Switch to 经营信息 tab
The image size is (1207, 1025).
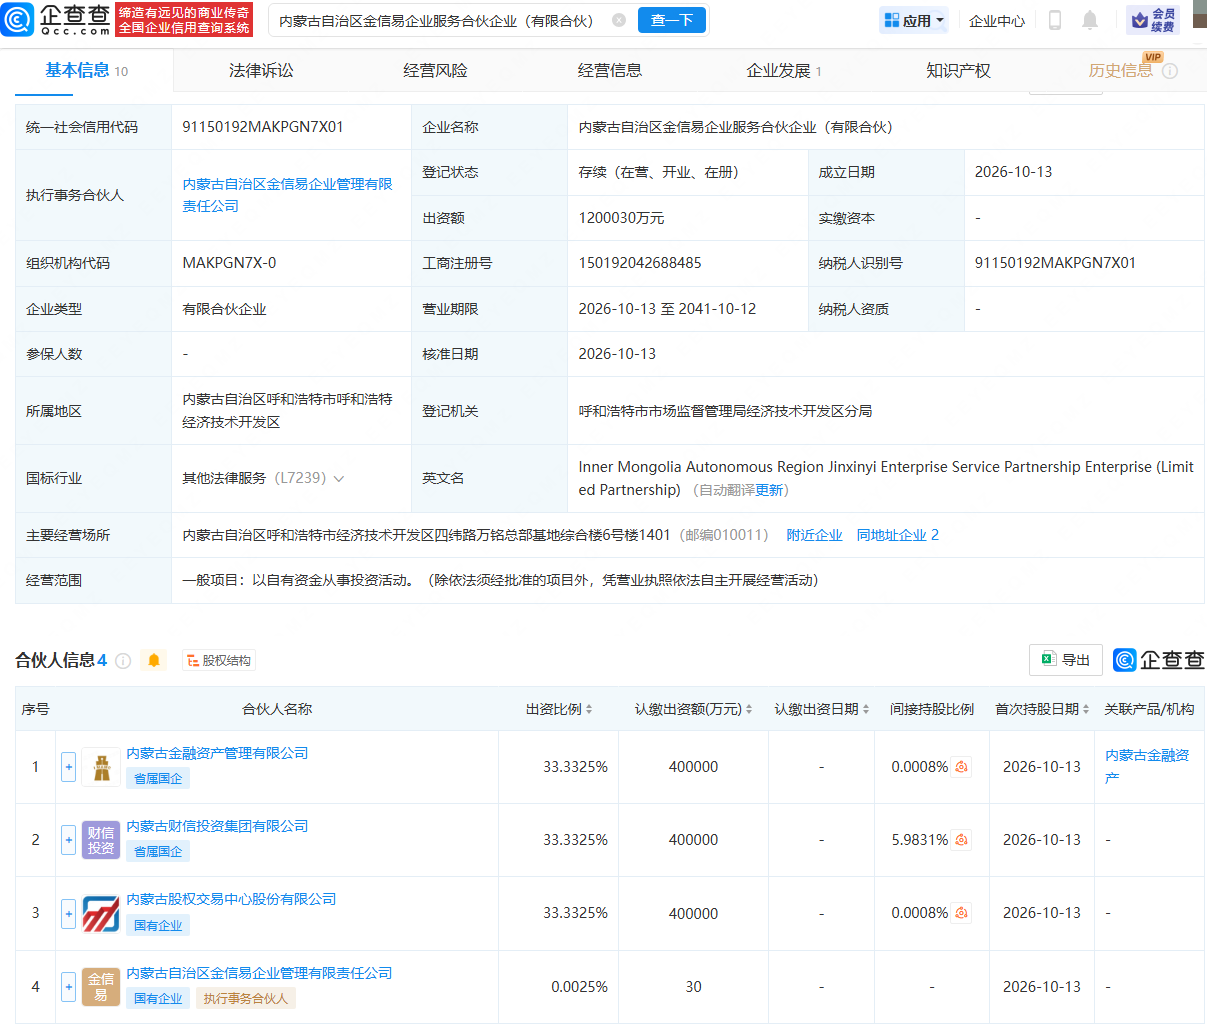click(610, 70)
